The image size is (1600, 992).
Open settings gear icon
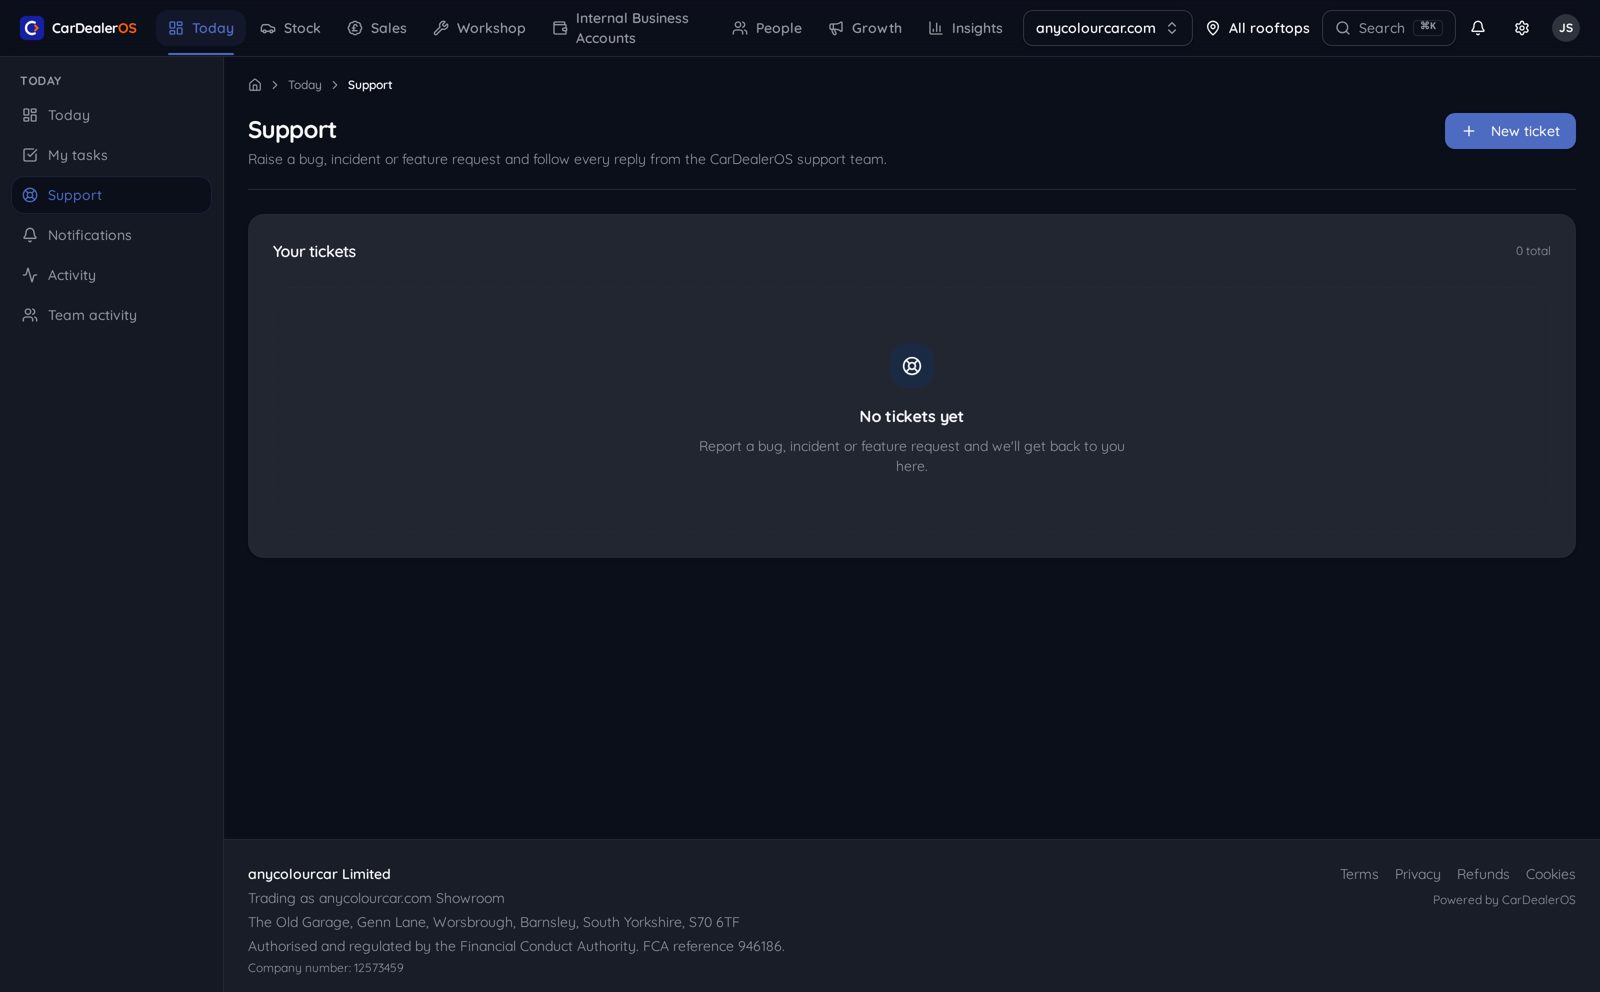click(x=1521, y=28)
